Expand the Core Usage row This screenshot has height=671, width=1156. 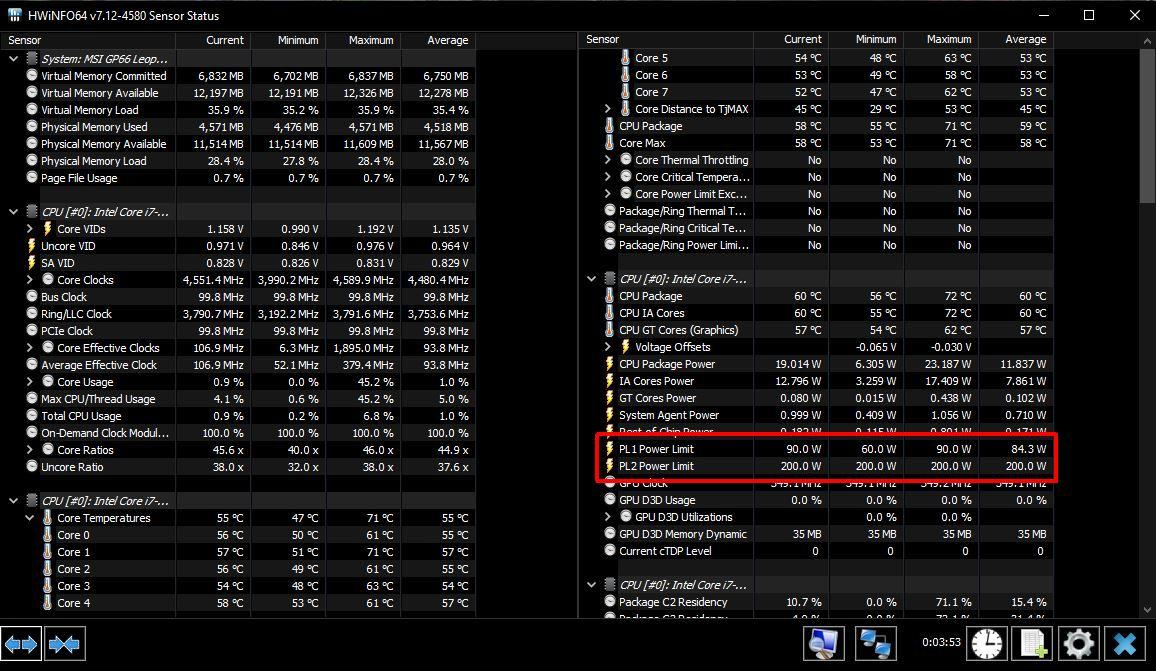click(29, 381)
